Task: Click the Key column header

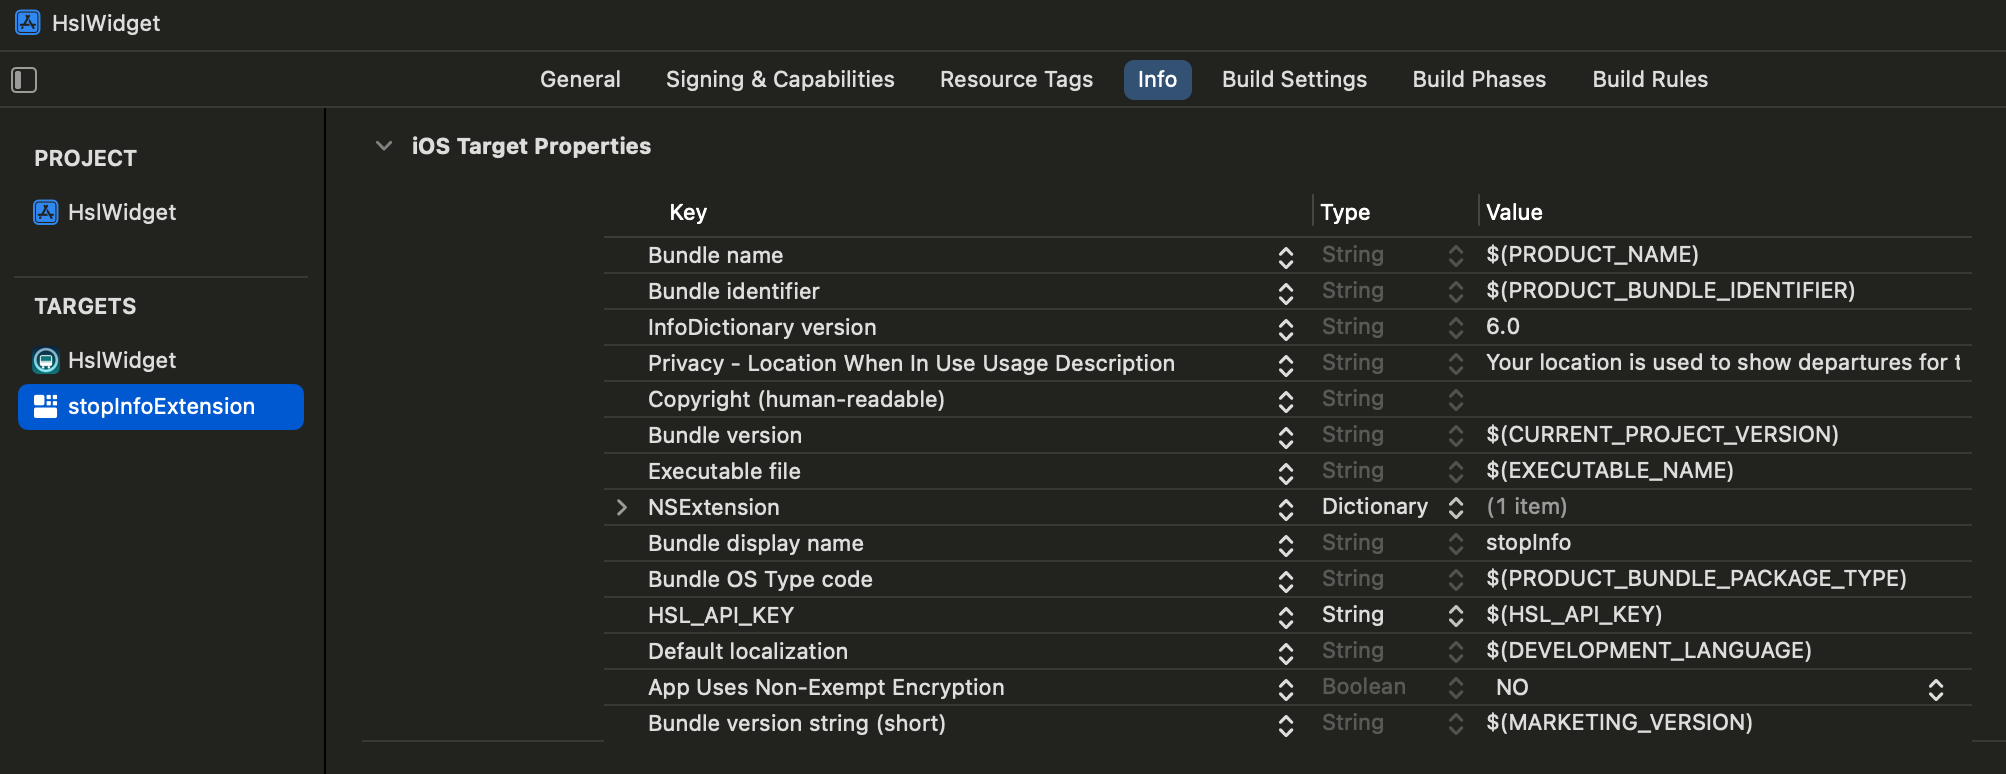Action: 688,212
